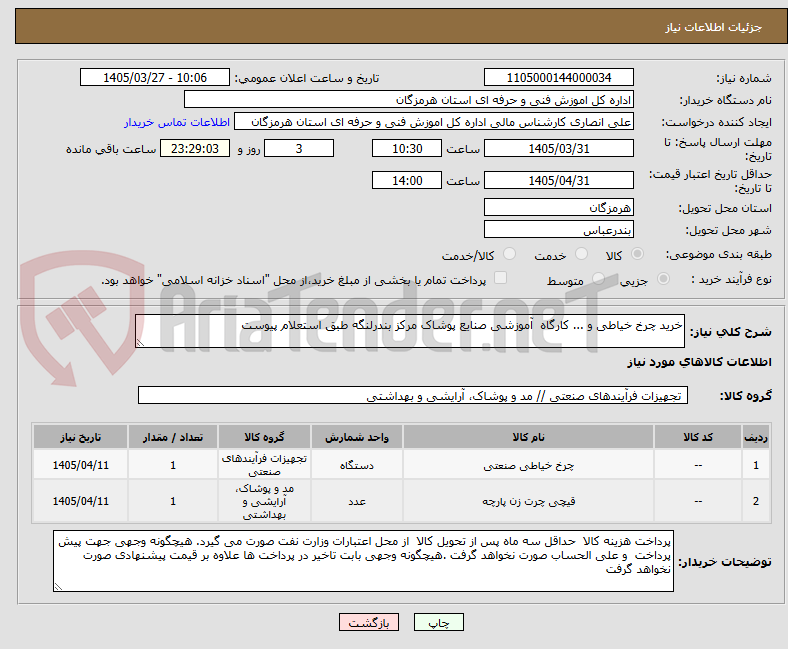
Task: Toggle the اسناد خزانه اسلامی payment checkbox
Action: [501, 278]
